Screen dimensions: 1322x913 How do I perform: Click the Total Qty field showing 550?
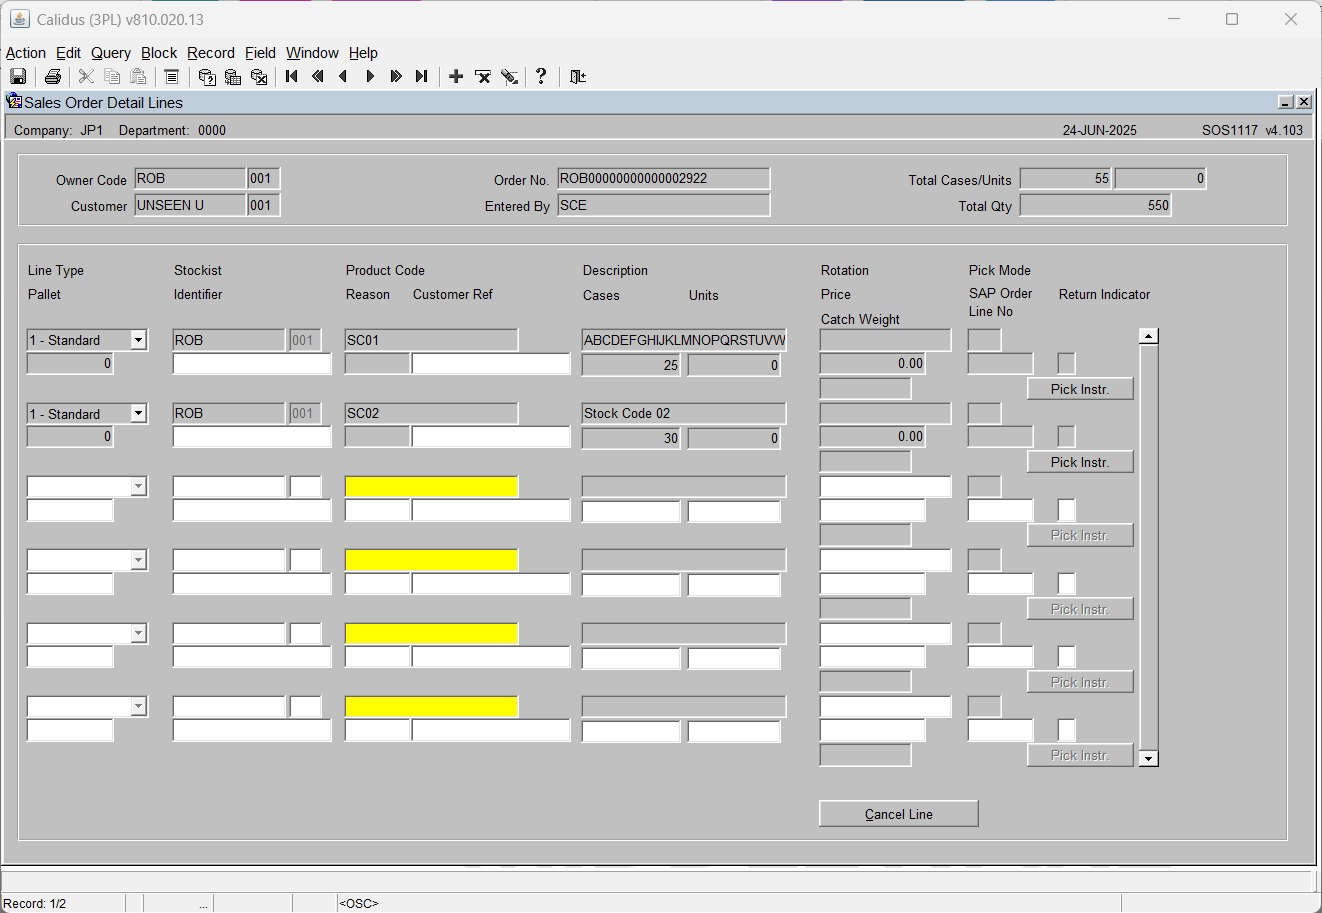[1095, 205]
